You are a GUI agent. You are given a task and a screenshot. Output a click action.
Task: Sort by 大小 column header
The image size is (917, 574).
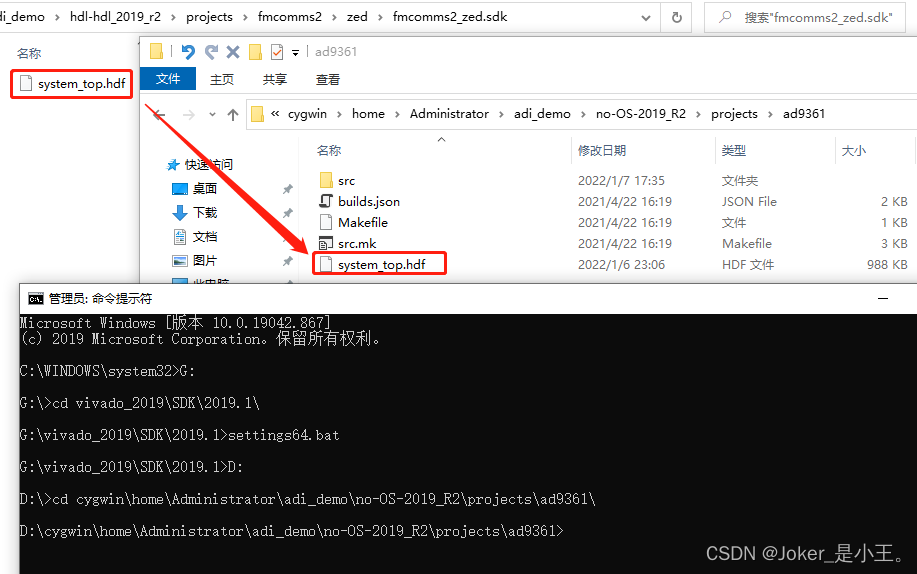tap(853, 151)
